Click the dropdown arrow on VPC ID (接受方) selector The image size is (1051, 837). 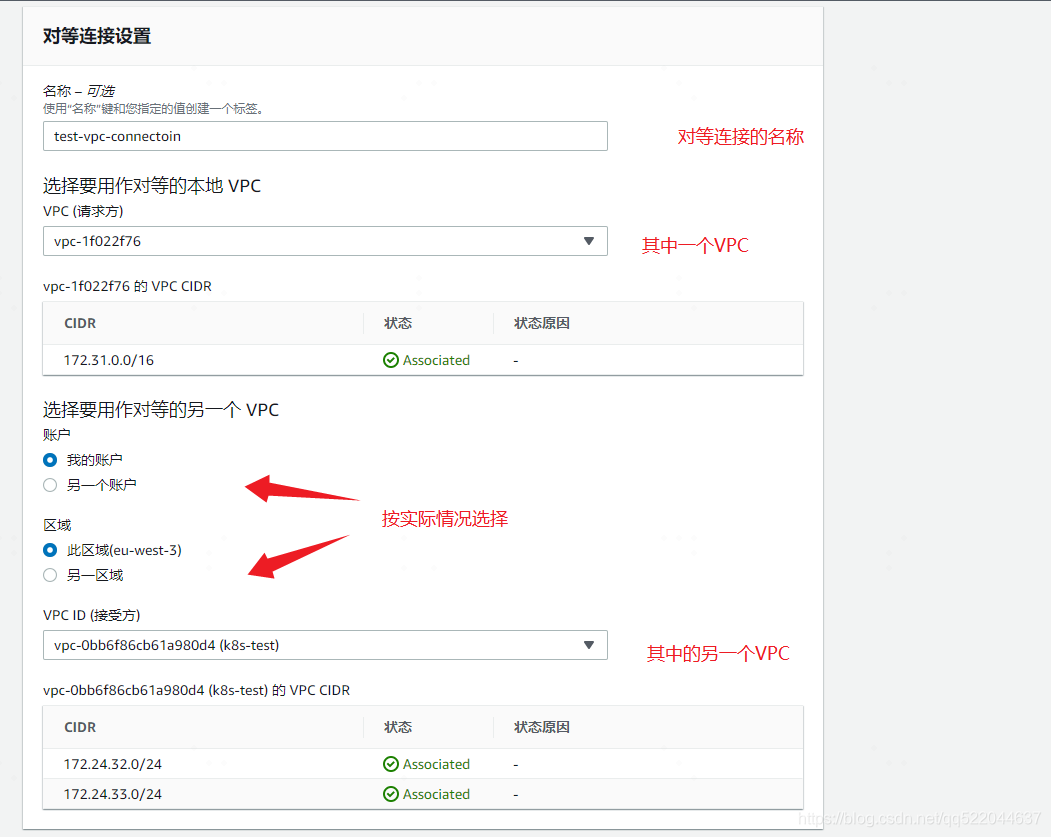point(589,645)
